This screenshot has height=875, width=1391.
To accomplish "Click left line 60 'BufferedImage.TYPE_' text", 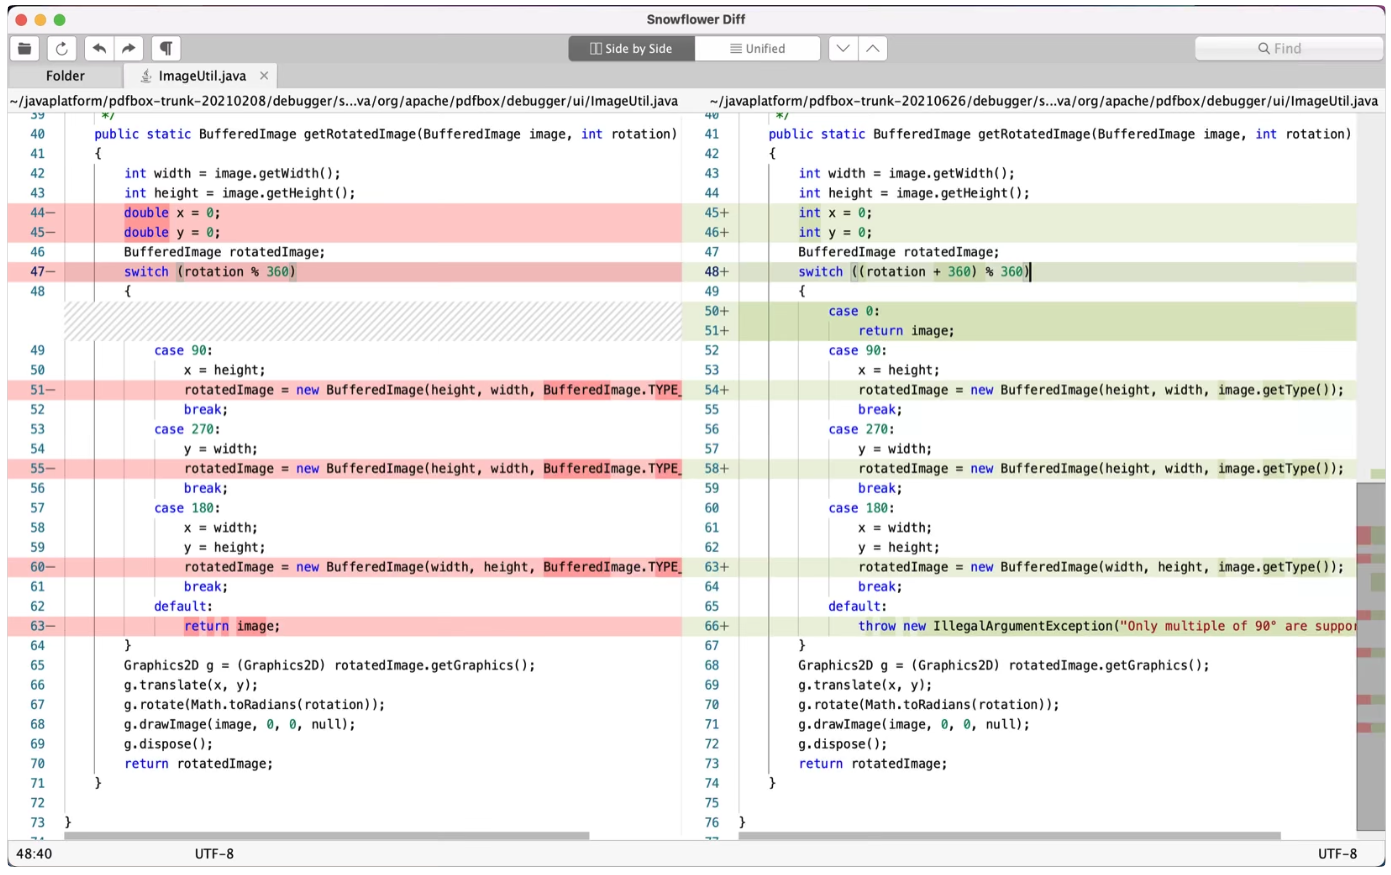I will coord(612,567).
